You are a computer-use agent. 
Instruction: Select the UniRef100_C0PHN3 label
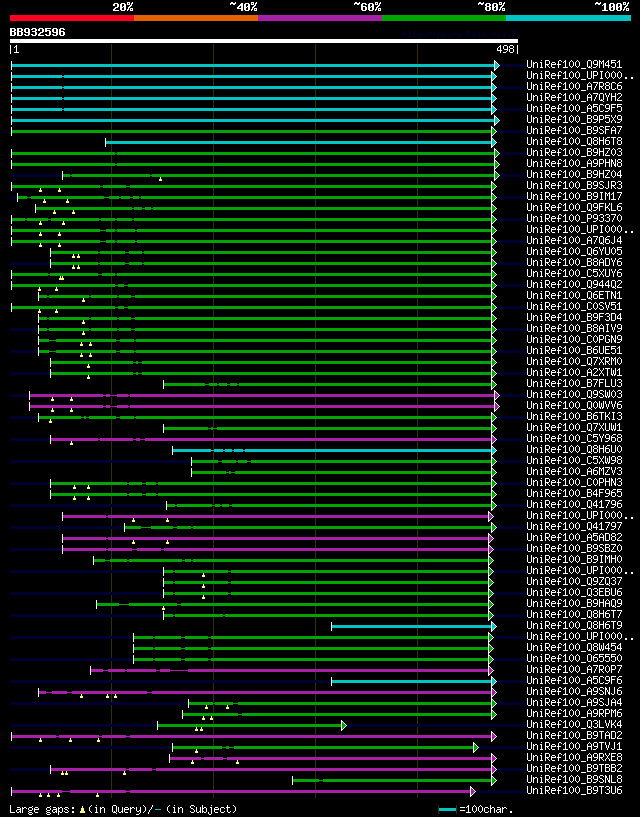574,482
